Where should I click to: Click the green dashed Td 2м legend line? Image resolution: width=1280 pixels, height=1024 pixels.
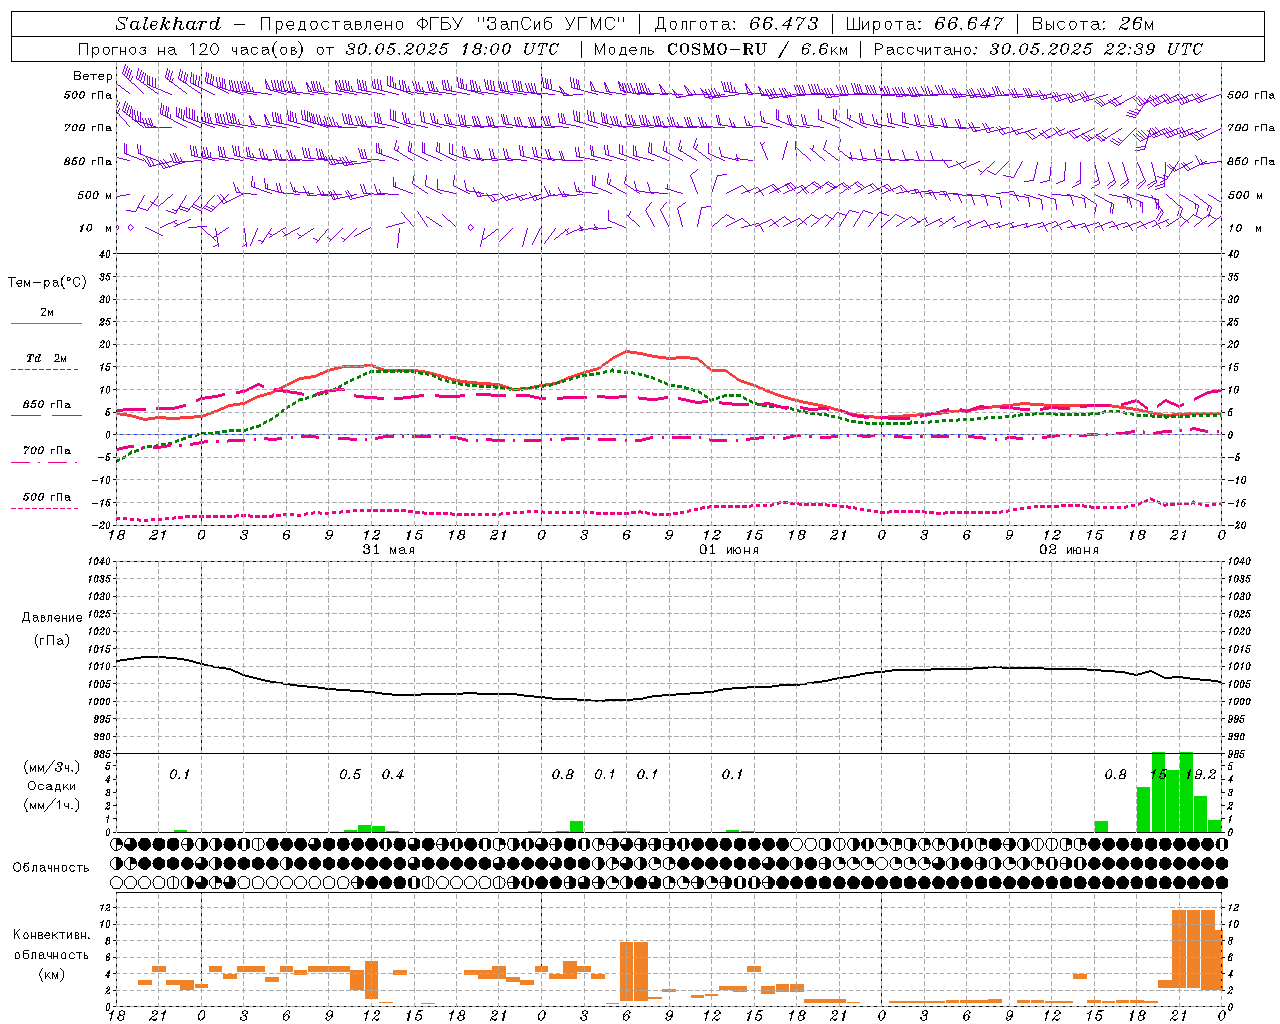click(45, 369)
